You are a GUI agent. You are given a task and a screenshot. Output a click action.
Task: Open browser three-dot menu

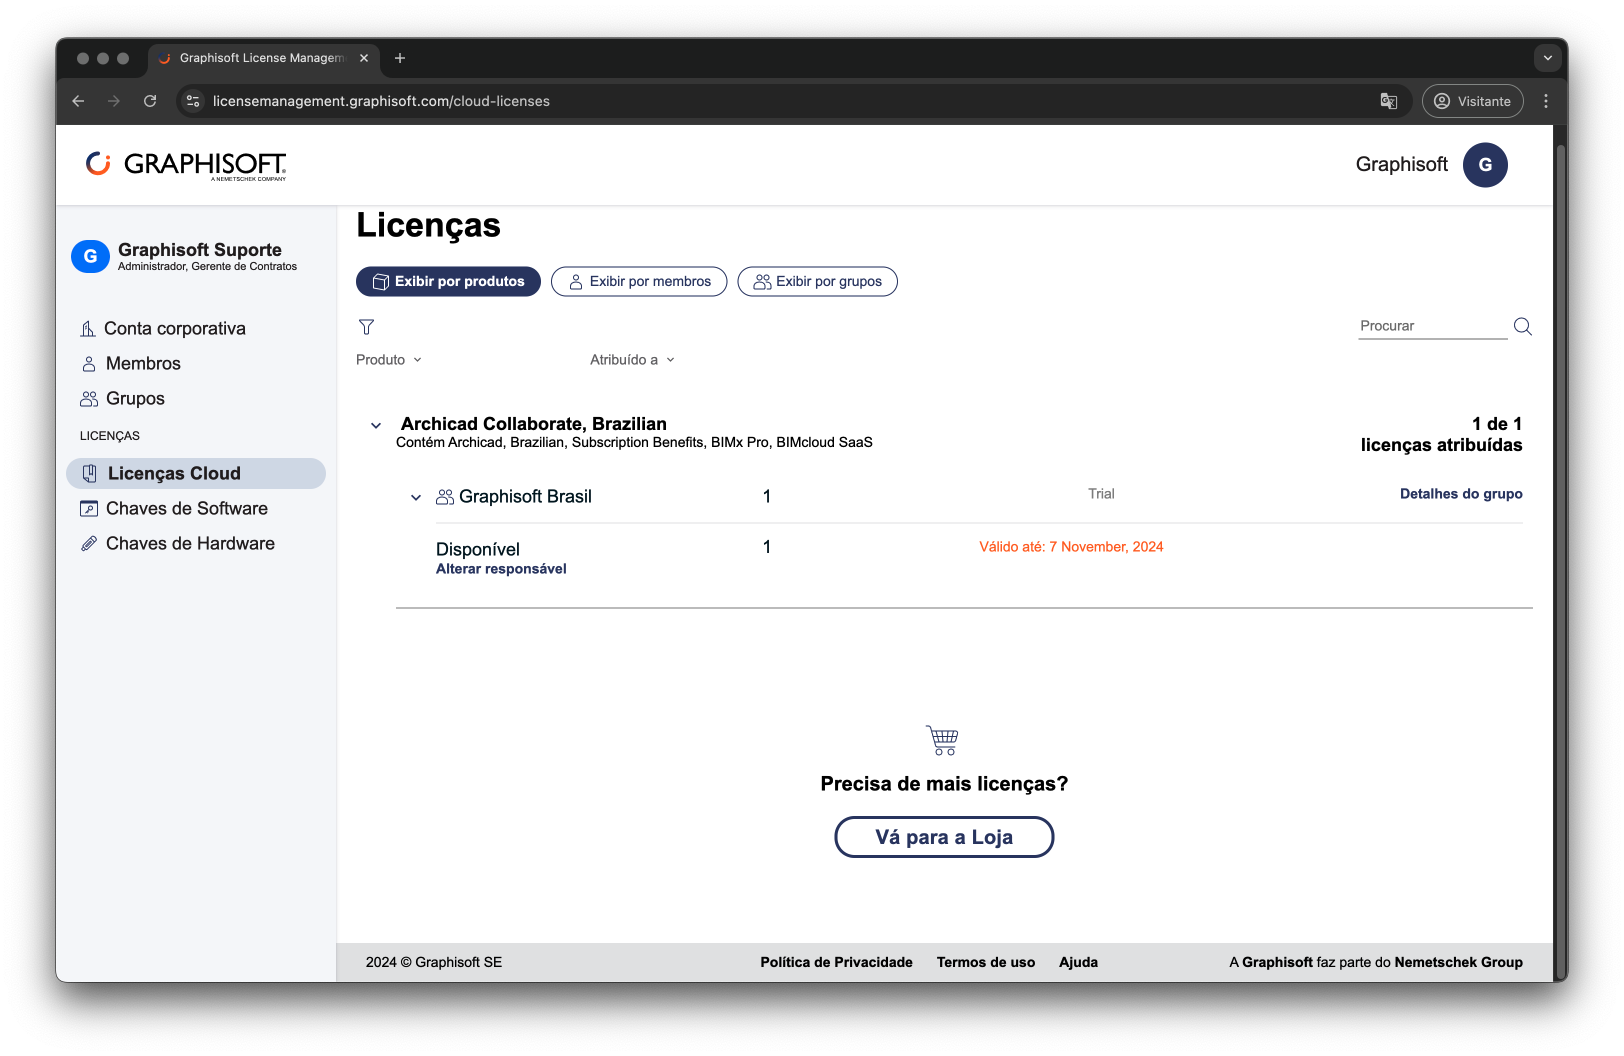[x=1546, y=101]
